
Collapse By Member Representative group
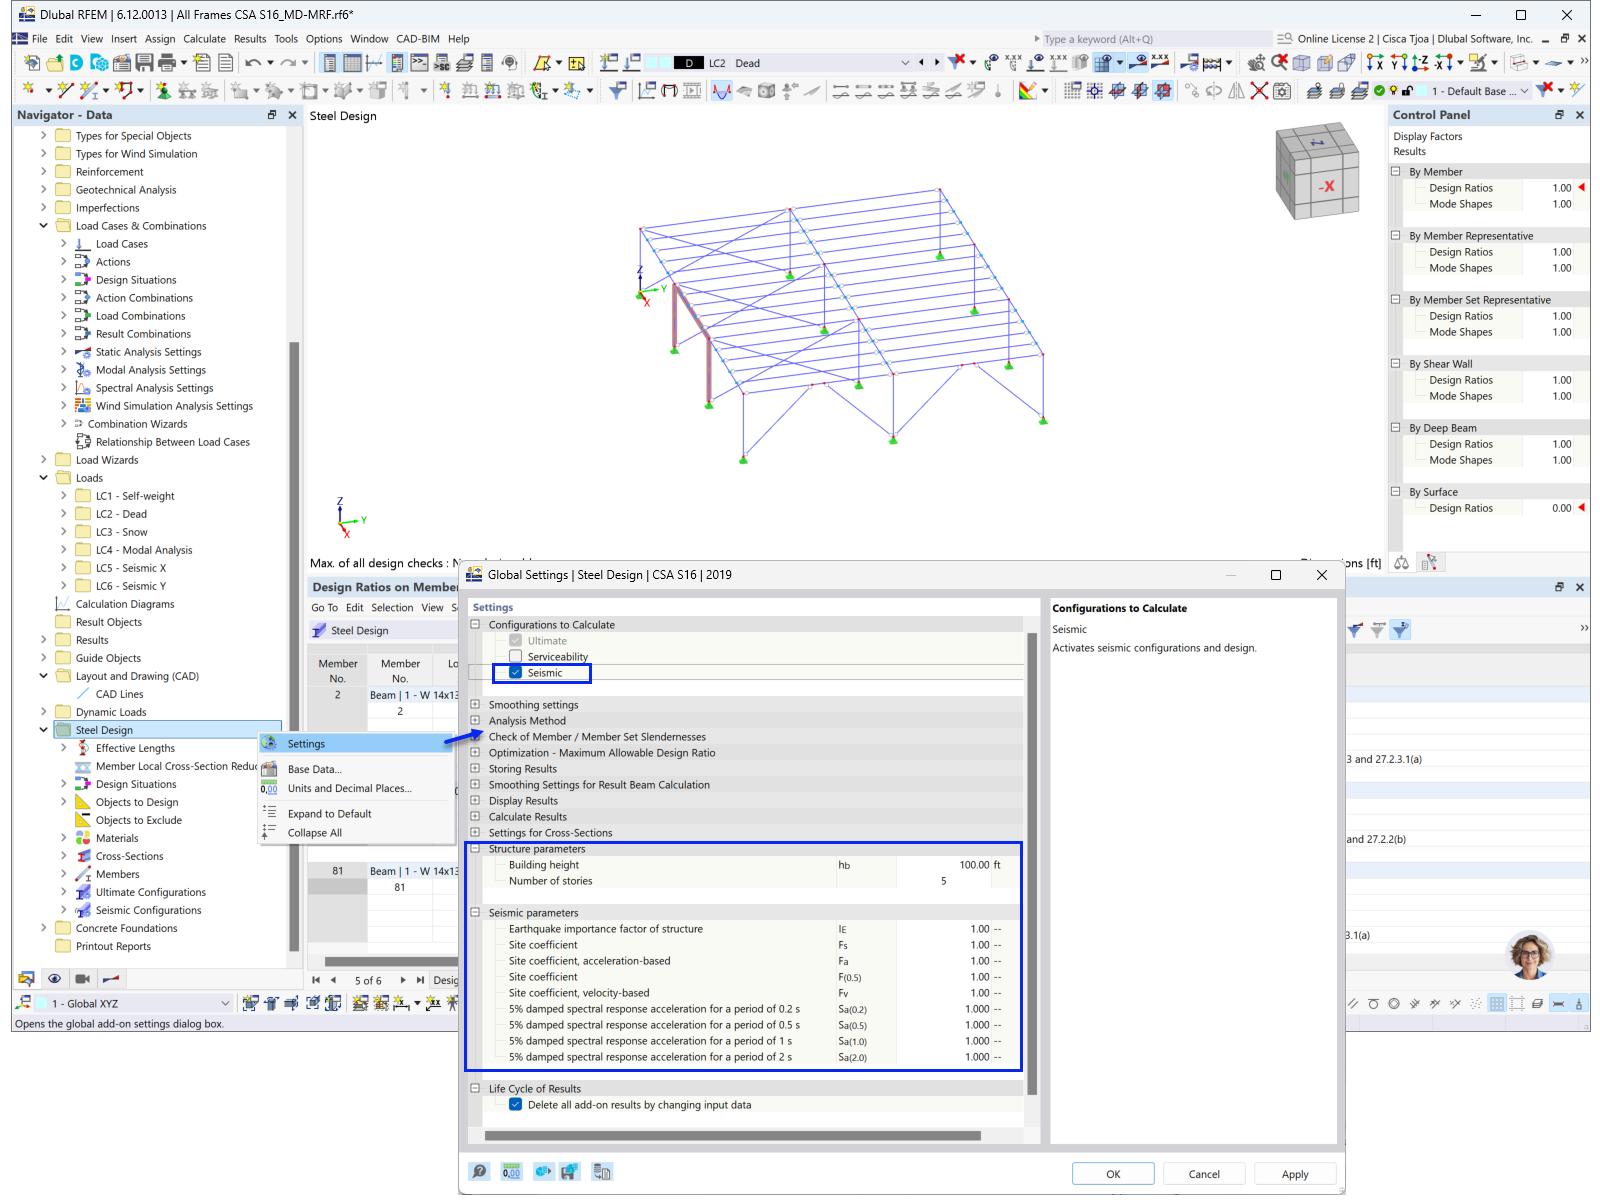pos(1396,236)
